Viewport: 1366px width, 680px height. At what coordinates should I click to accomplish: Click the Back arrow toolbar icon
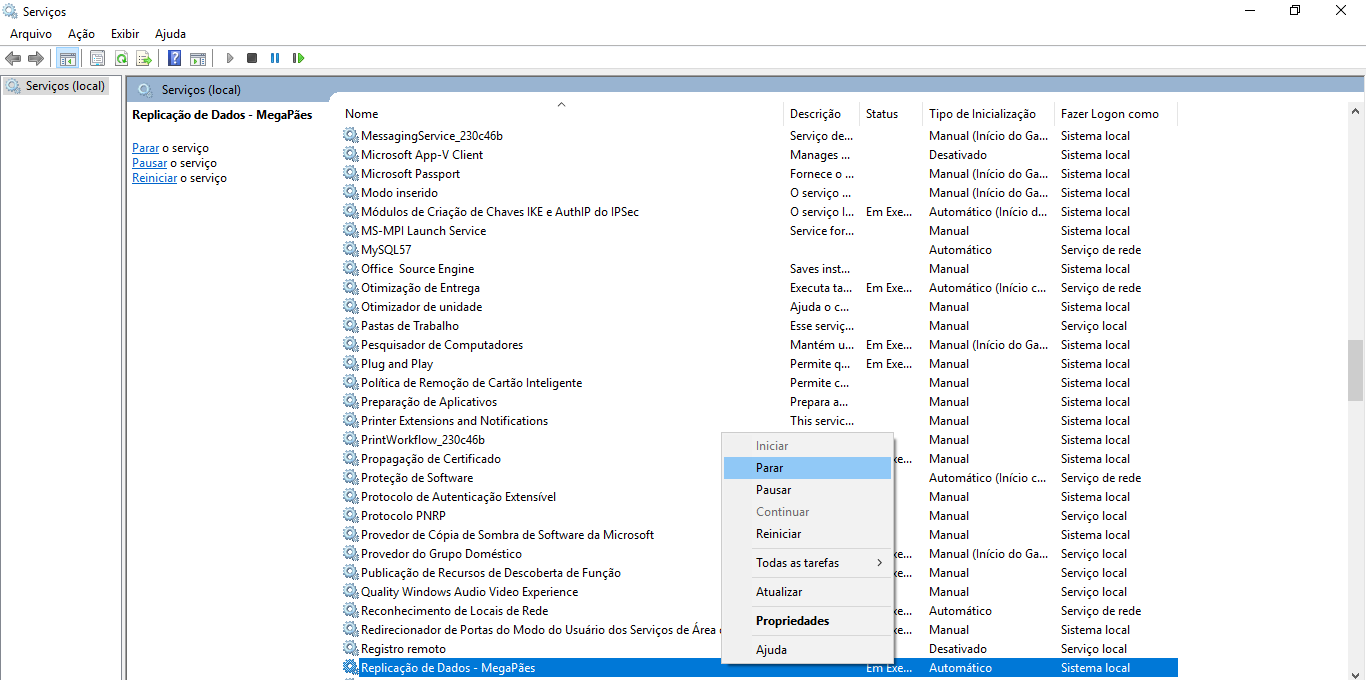13,58
